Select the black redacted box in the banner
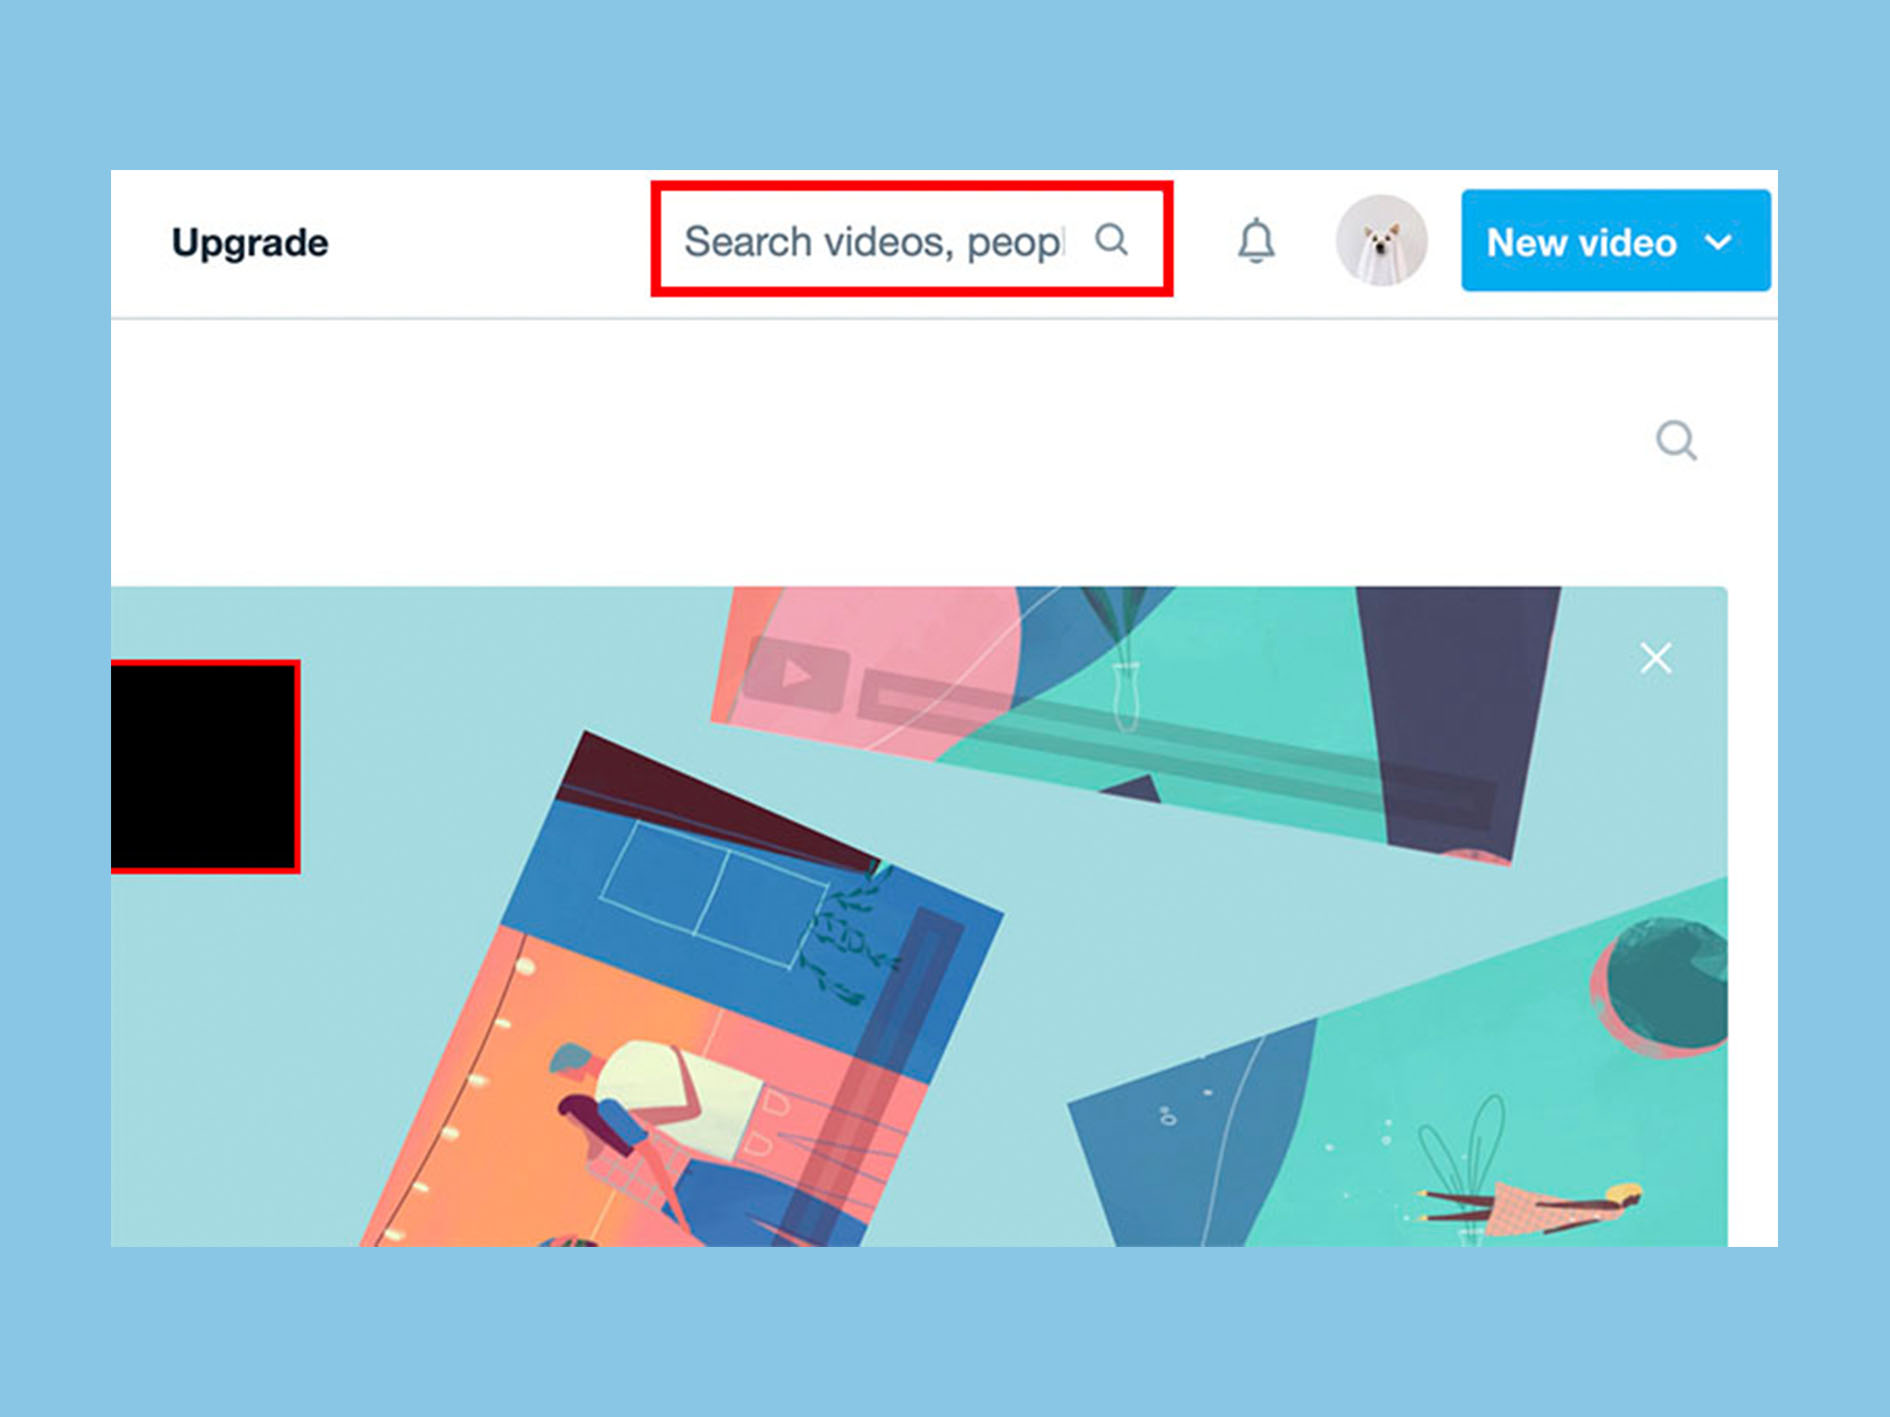Viewport: 1890px width, 1417px height. pyautogui.click(x=204, y=767)
